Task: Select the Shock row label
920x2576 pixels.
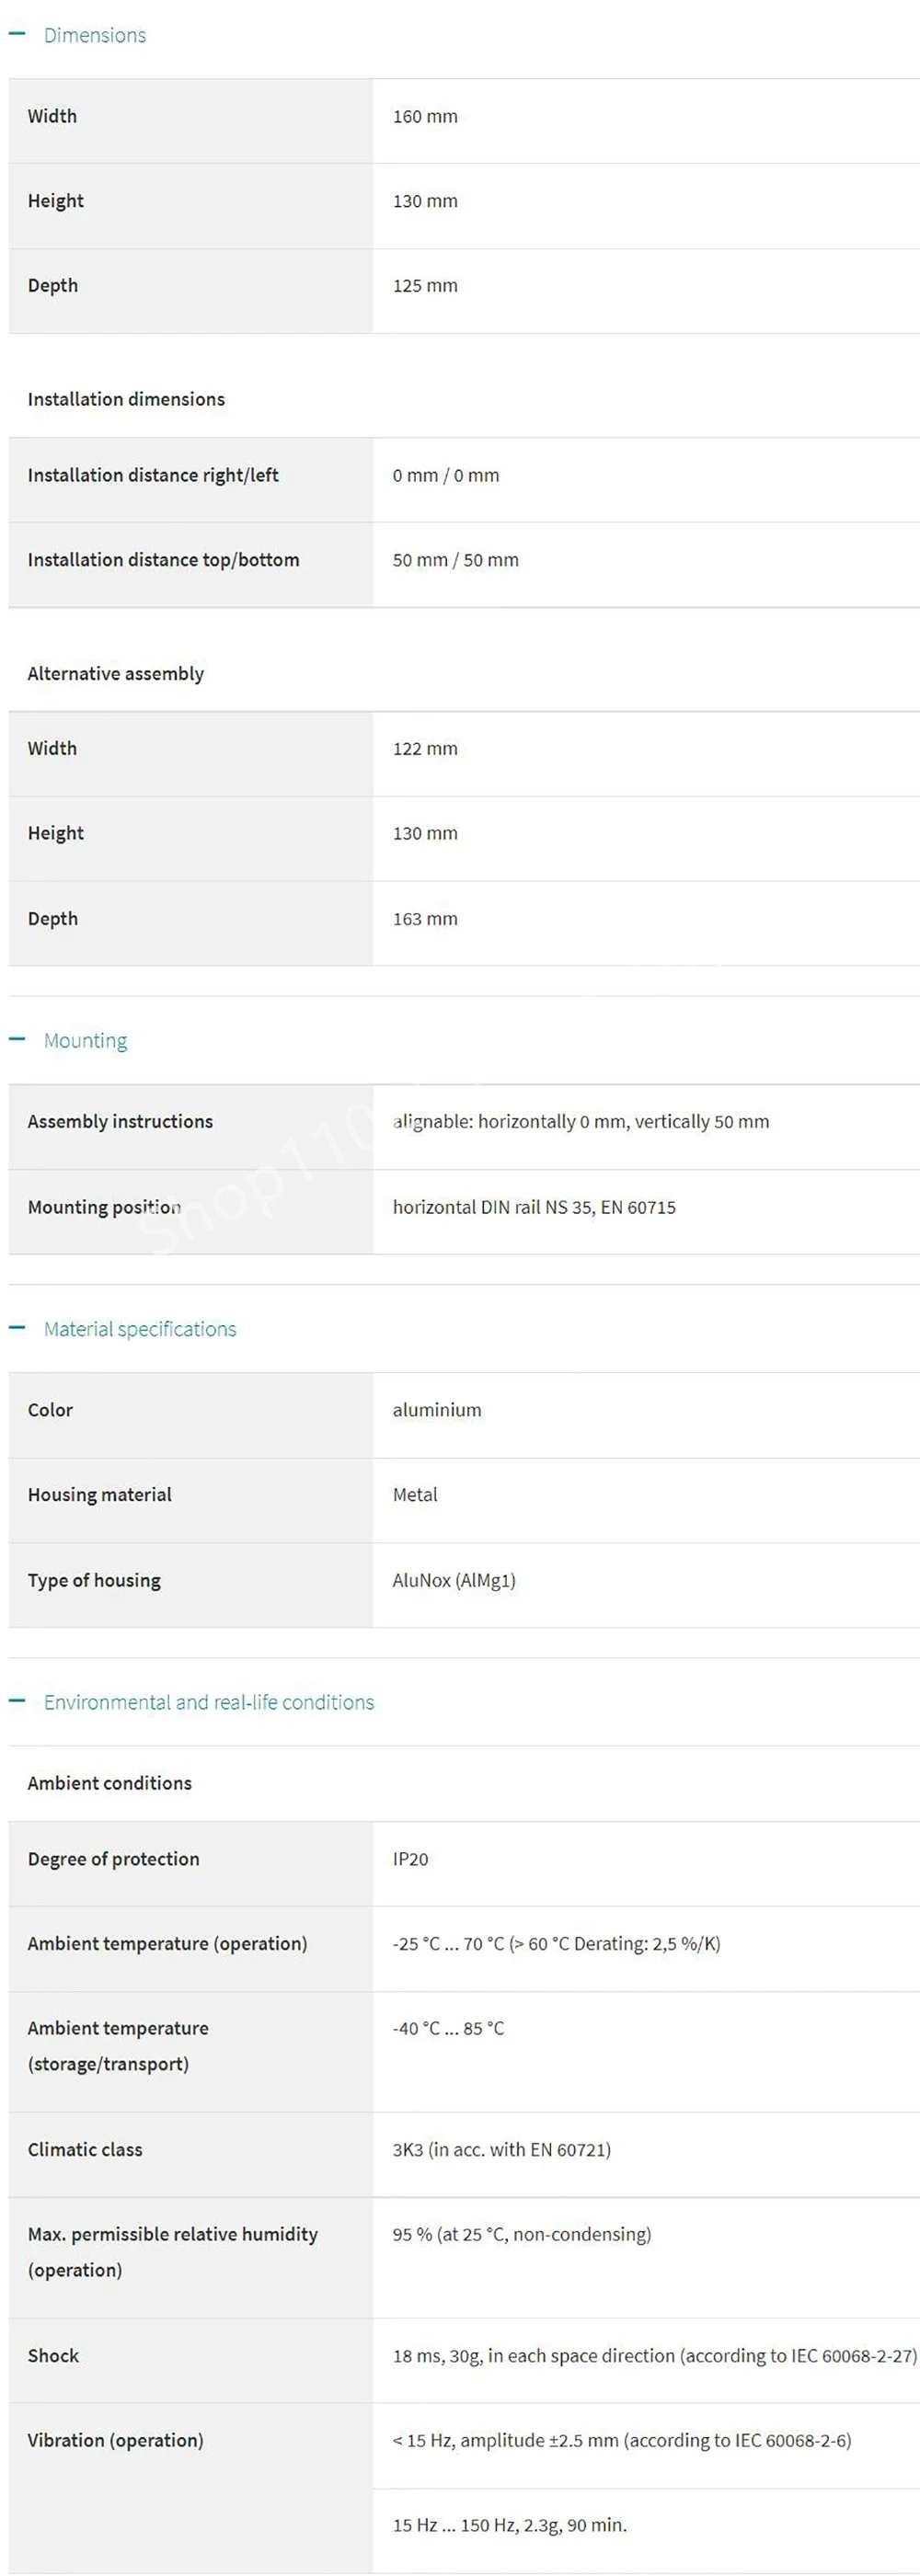Action: tap(53, 2355)
